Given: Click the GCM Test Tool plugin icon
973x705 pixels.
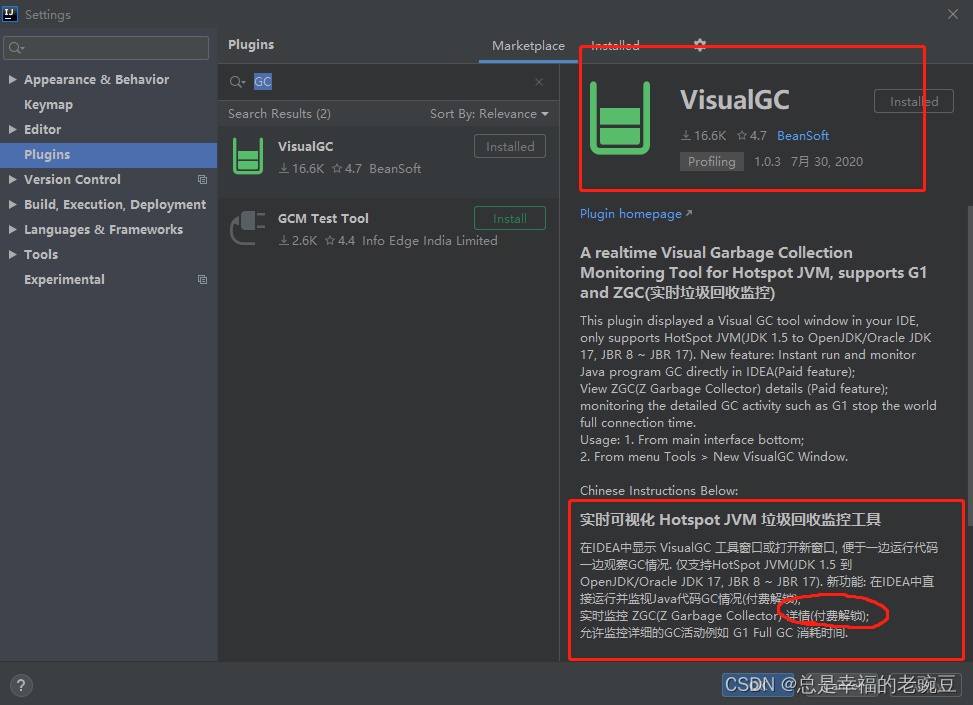Looking at the screenshot, I should 247,227.
